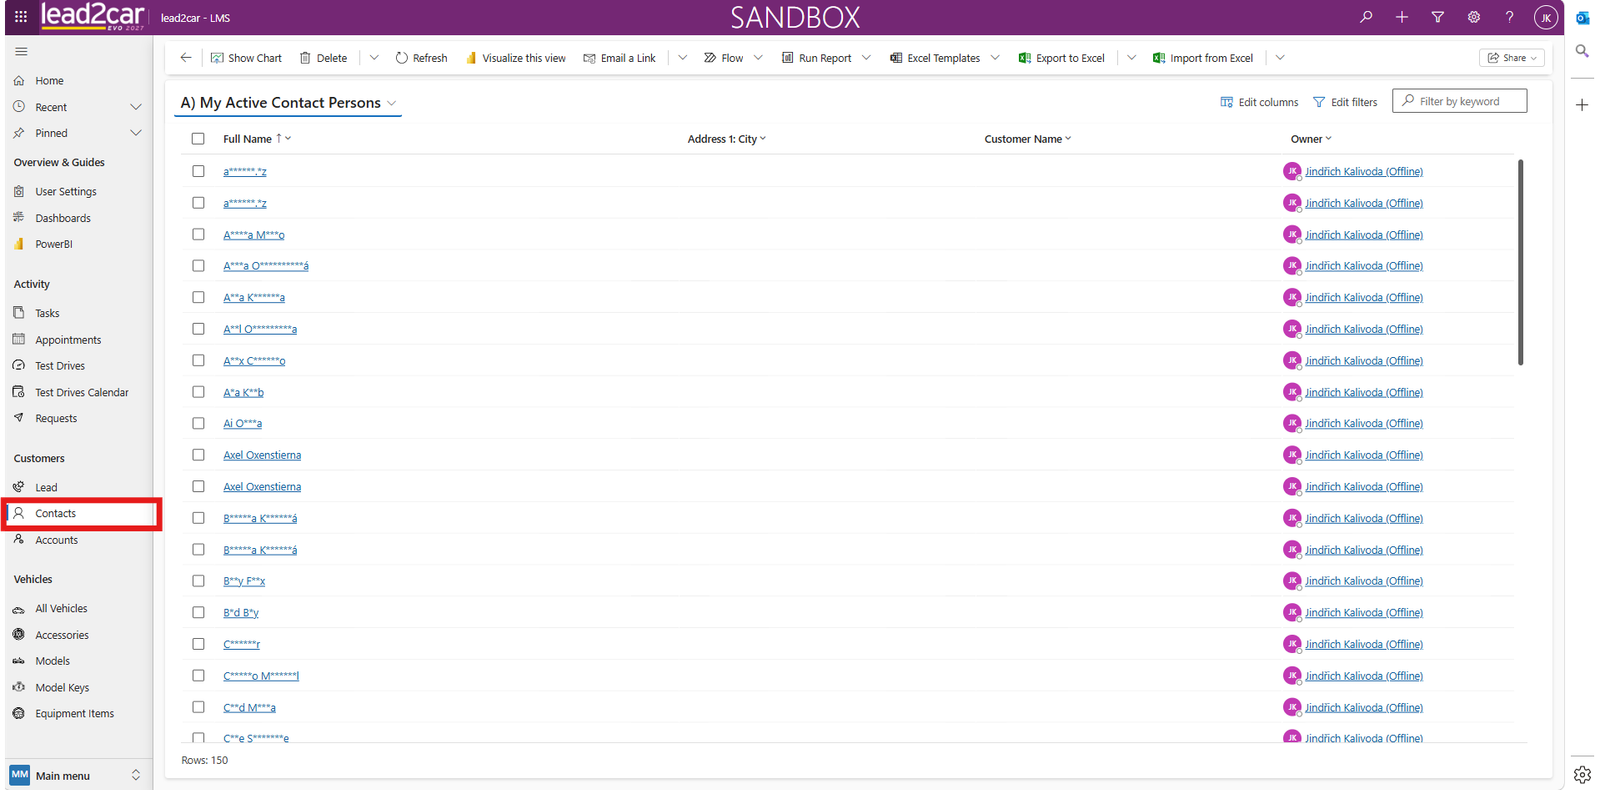Click Edit filters button
1600x790 pixels.
tap(1345, 102)
